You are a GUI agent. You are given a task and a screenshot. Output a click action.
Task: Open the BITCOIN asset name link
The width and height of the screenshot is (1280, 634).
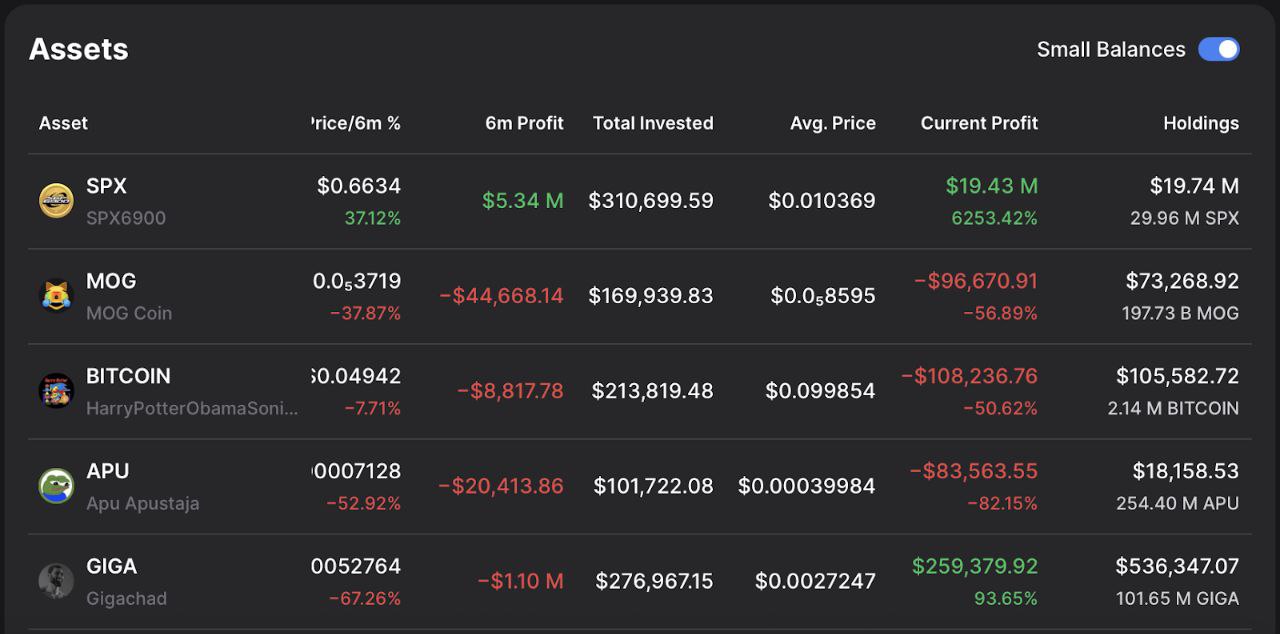pos(128,376)
